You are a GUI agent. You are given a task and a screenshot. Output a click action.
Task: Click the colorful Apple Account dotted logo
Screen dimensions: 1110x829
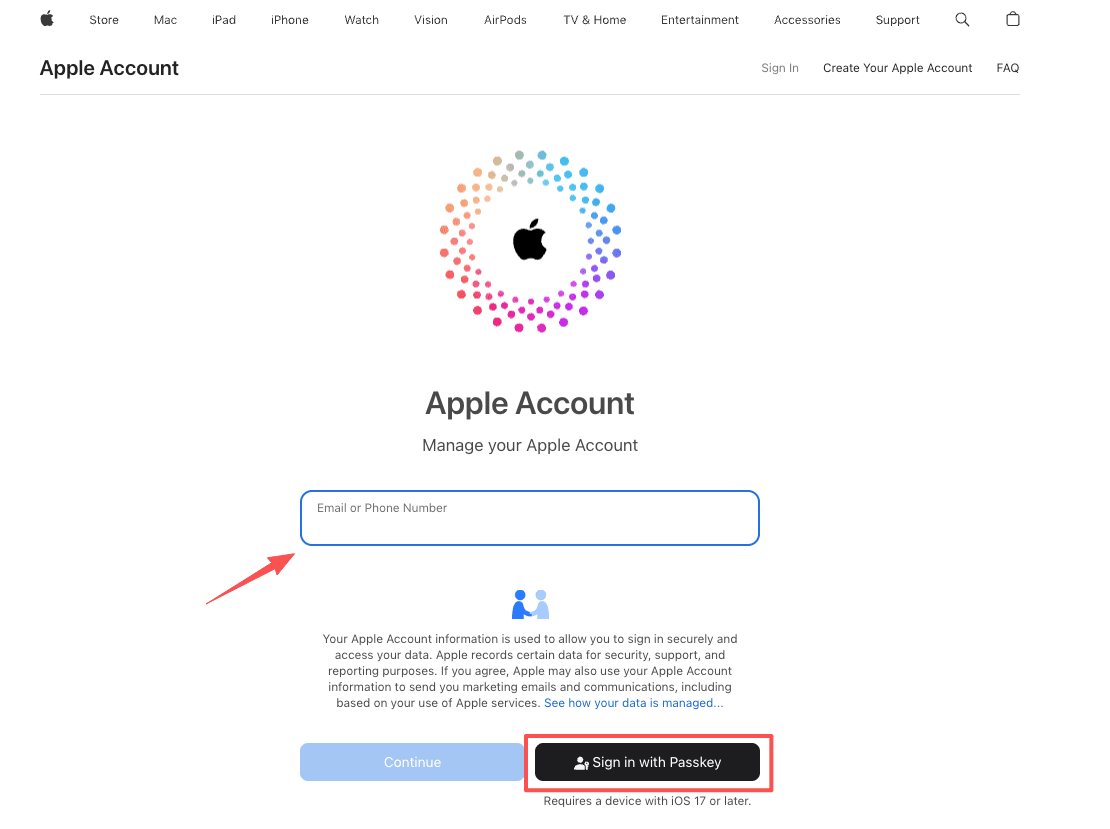[x=530, y=240]
